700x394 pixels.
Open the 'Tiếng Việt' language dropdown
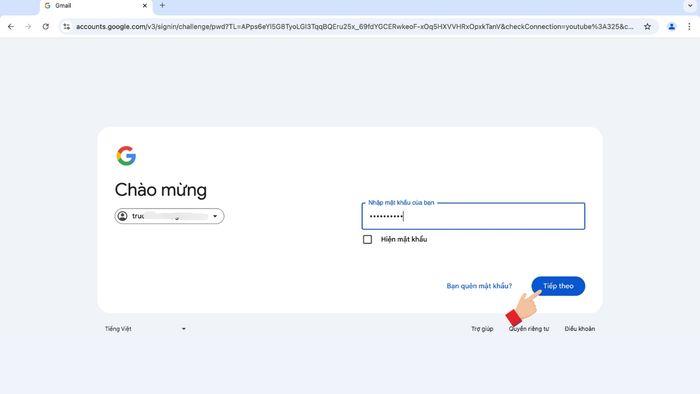point(146,329)
